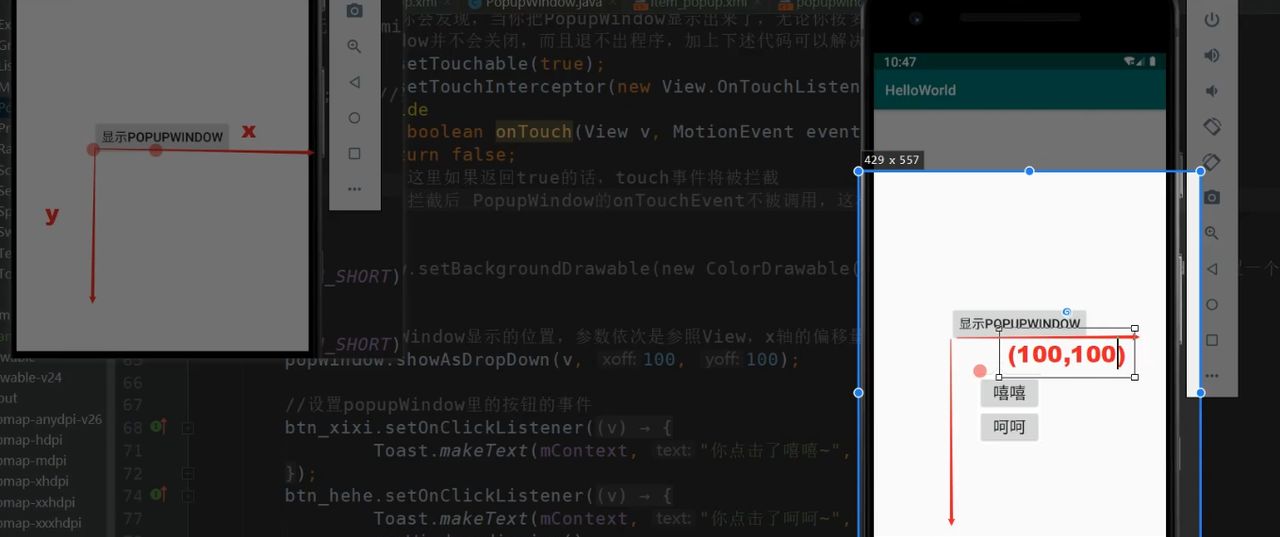Select the mipmap-mdpi folder in project tree
The image size is (1280, 537).
coord(33,461)
